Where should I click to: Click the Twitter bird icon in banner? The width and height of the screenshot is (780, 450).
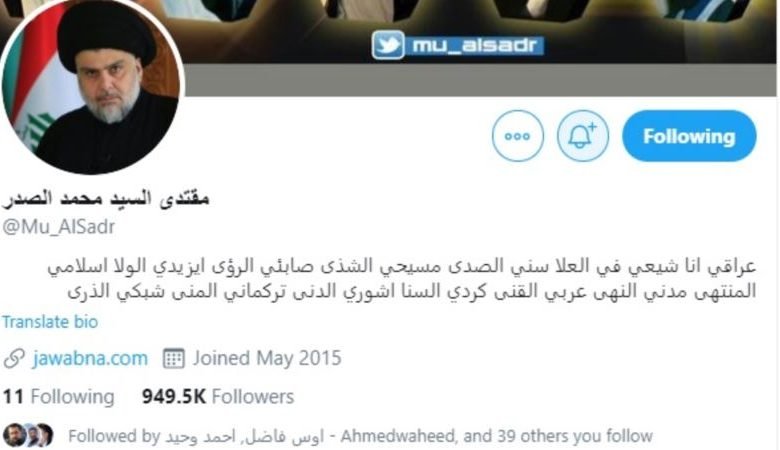point(388,45)
